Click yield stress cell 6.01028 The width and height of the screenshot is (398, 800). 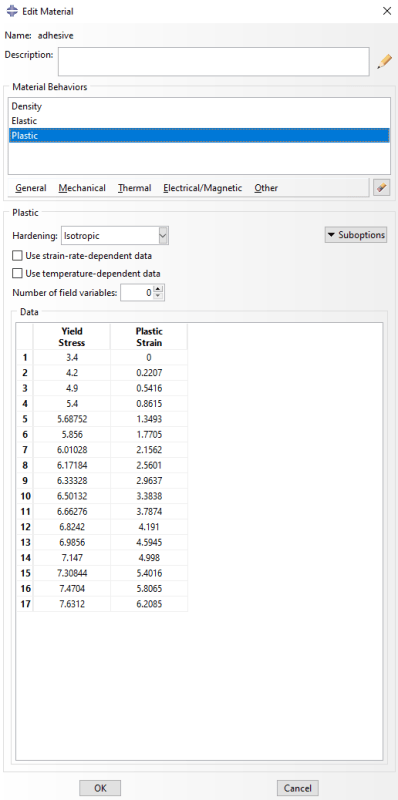71,450
